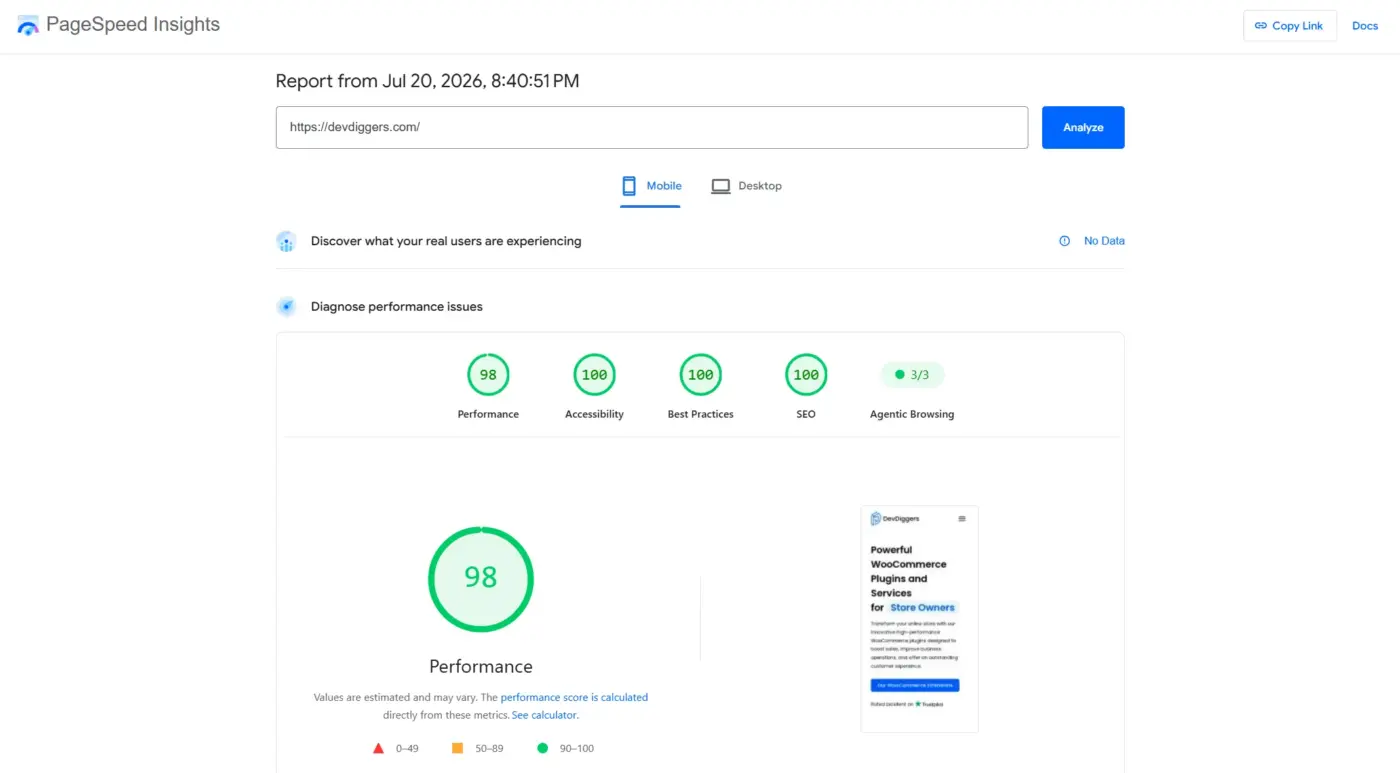Select the Best Practices 100 score gauge
Viewport: 1400px width, 773px height.
point(700,375)
